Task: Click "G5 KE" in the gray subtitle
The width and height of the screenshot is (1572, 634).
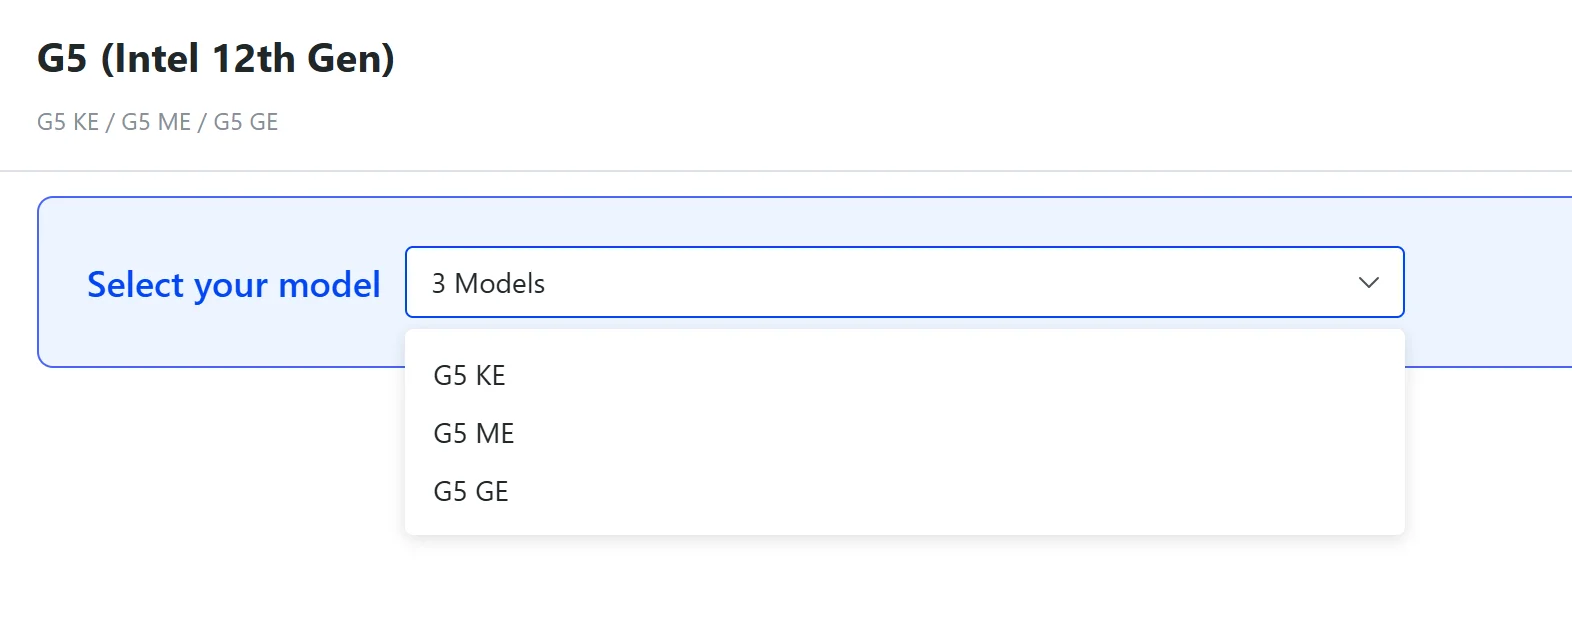Action: click(x=68, y=122)
